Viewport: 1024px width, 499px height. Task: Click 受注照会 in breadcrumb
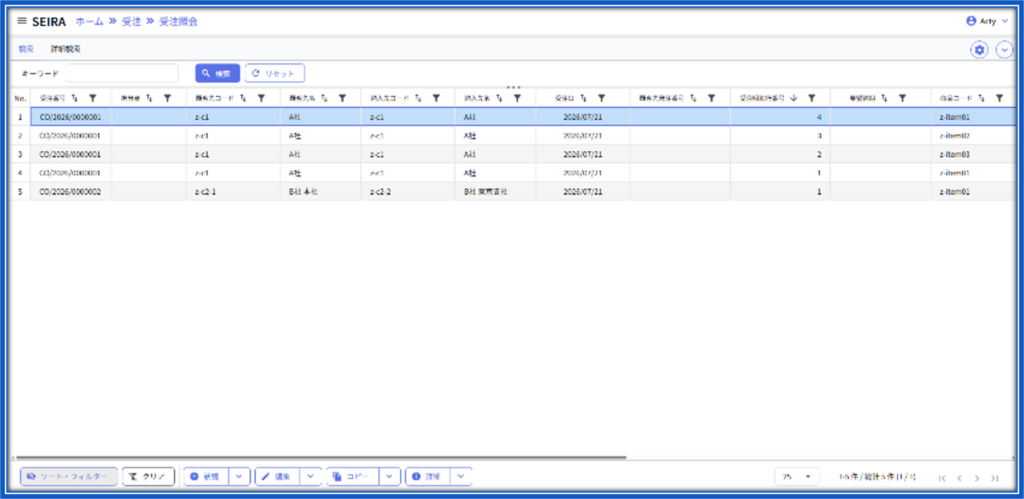coord(178,22)
